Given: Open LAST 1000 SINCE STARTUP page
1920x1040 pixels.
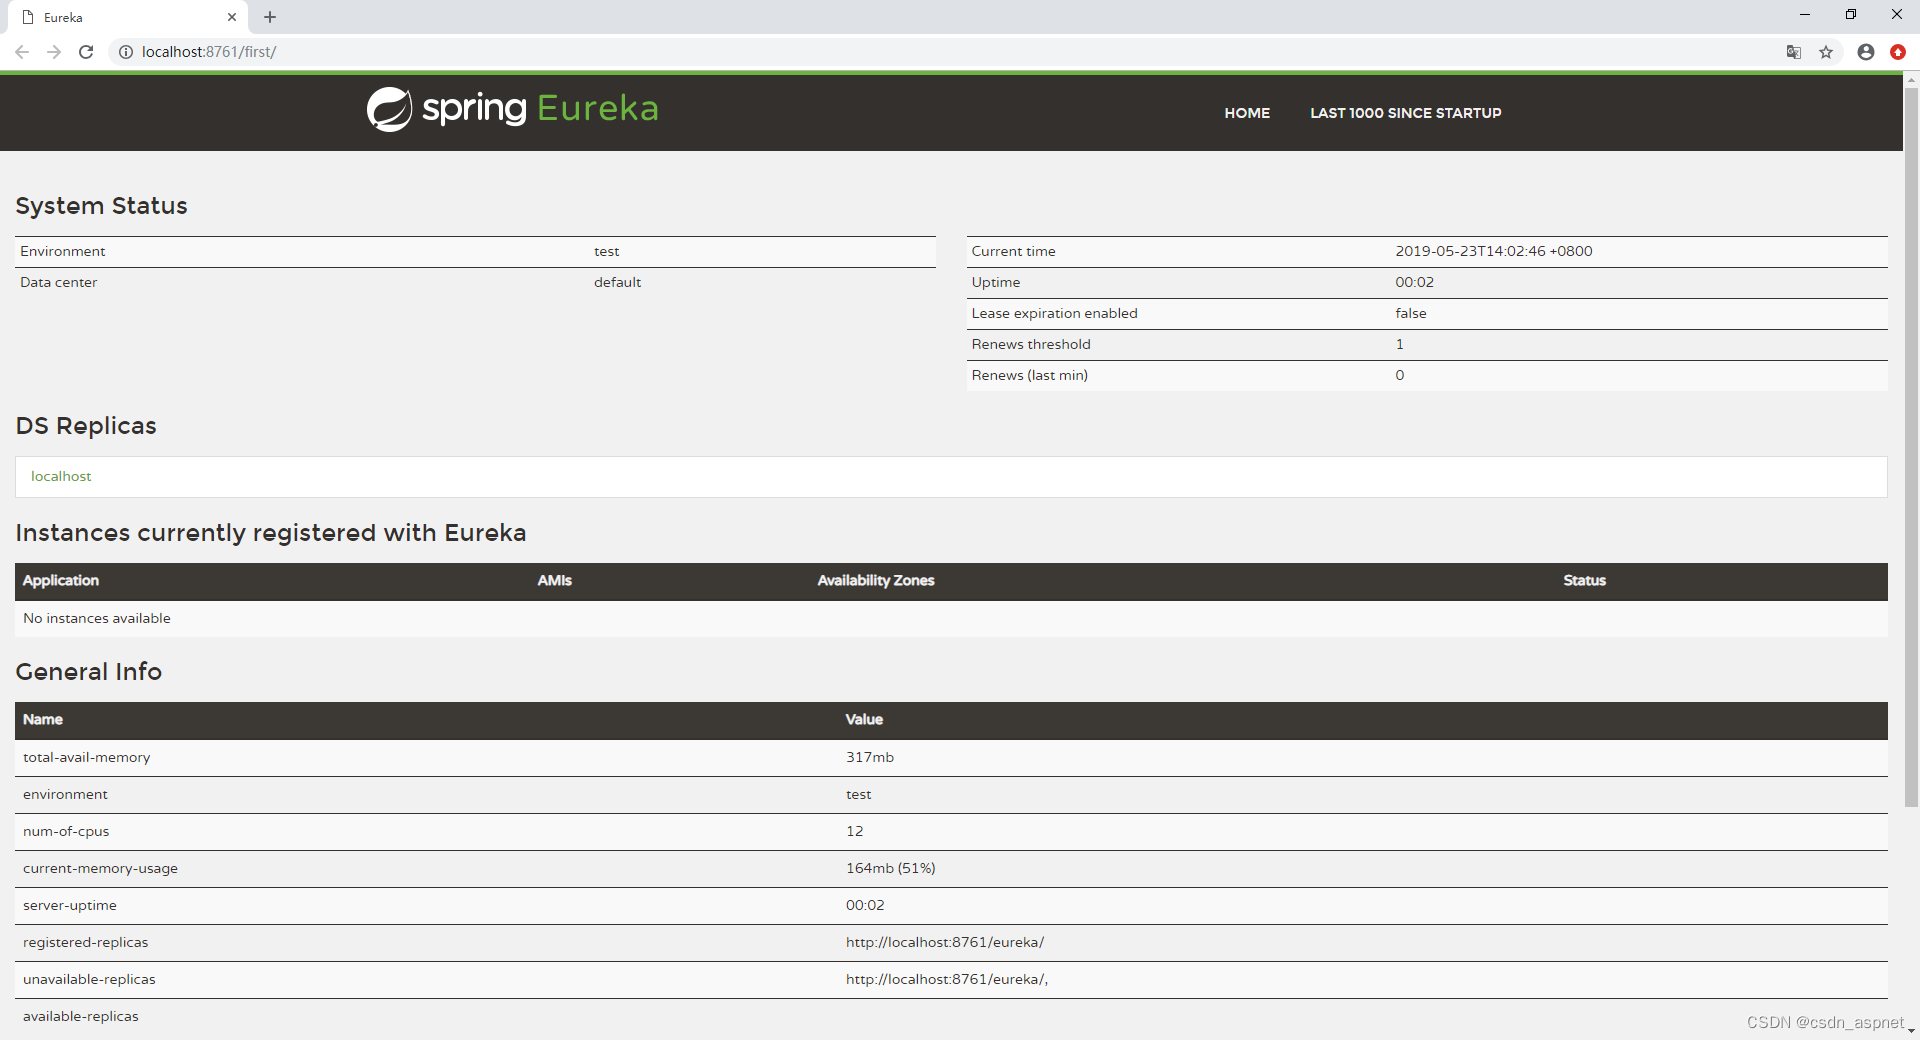Looking at the screenshot, I should 1406,113.
